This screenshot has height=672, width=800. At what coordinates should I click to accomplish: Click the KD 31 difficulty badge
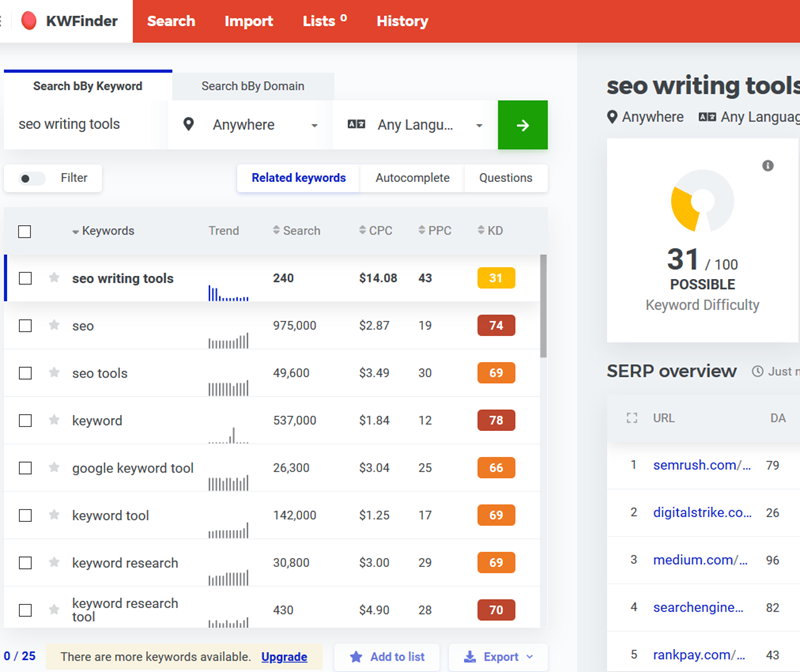(496, 278)
